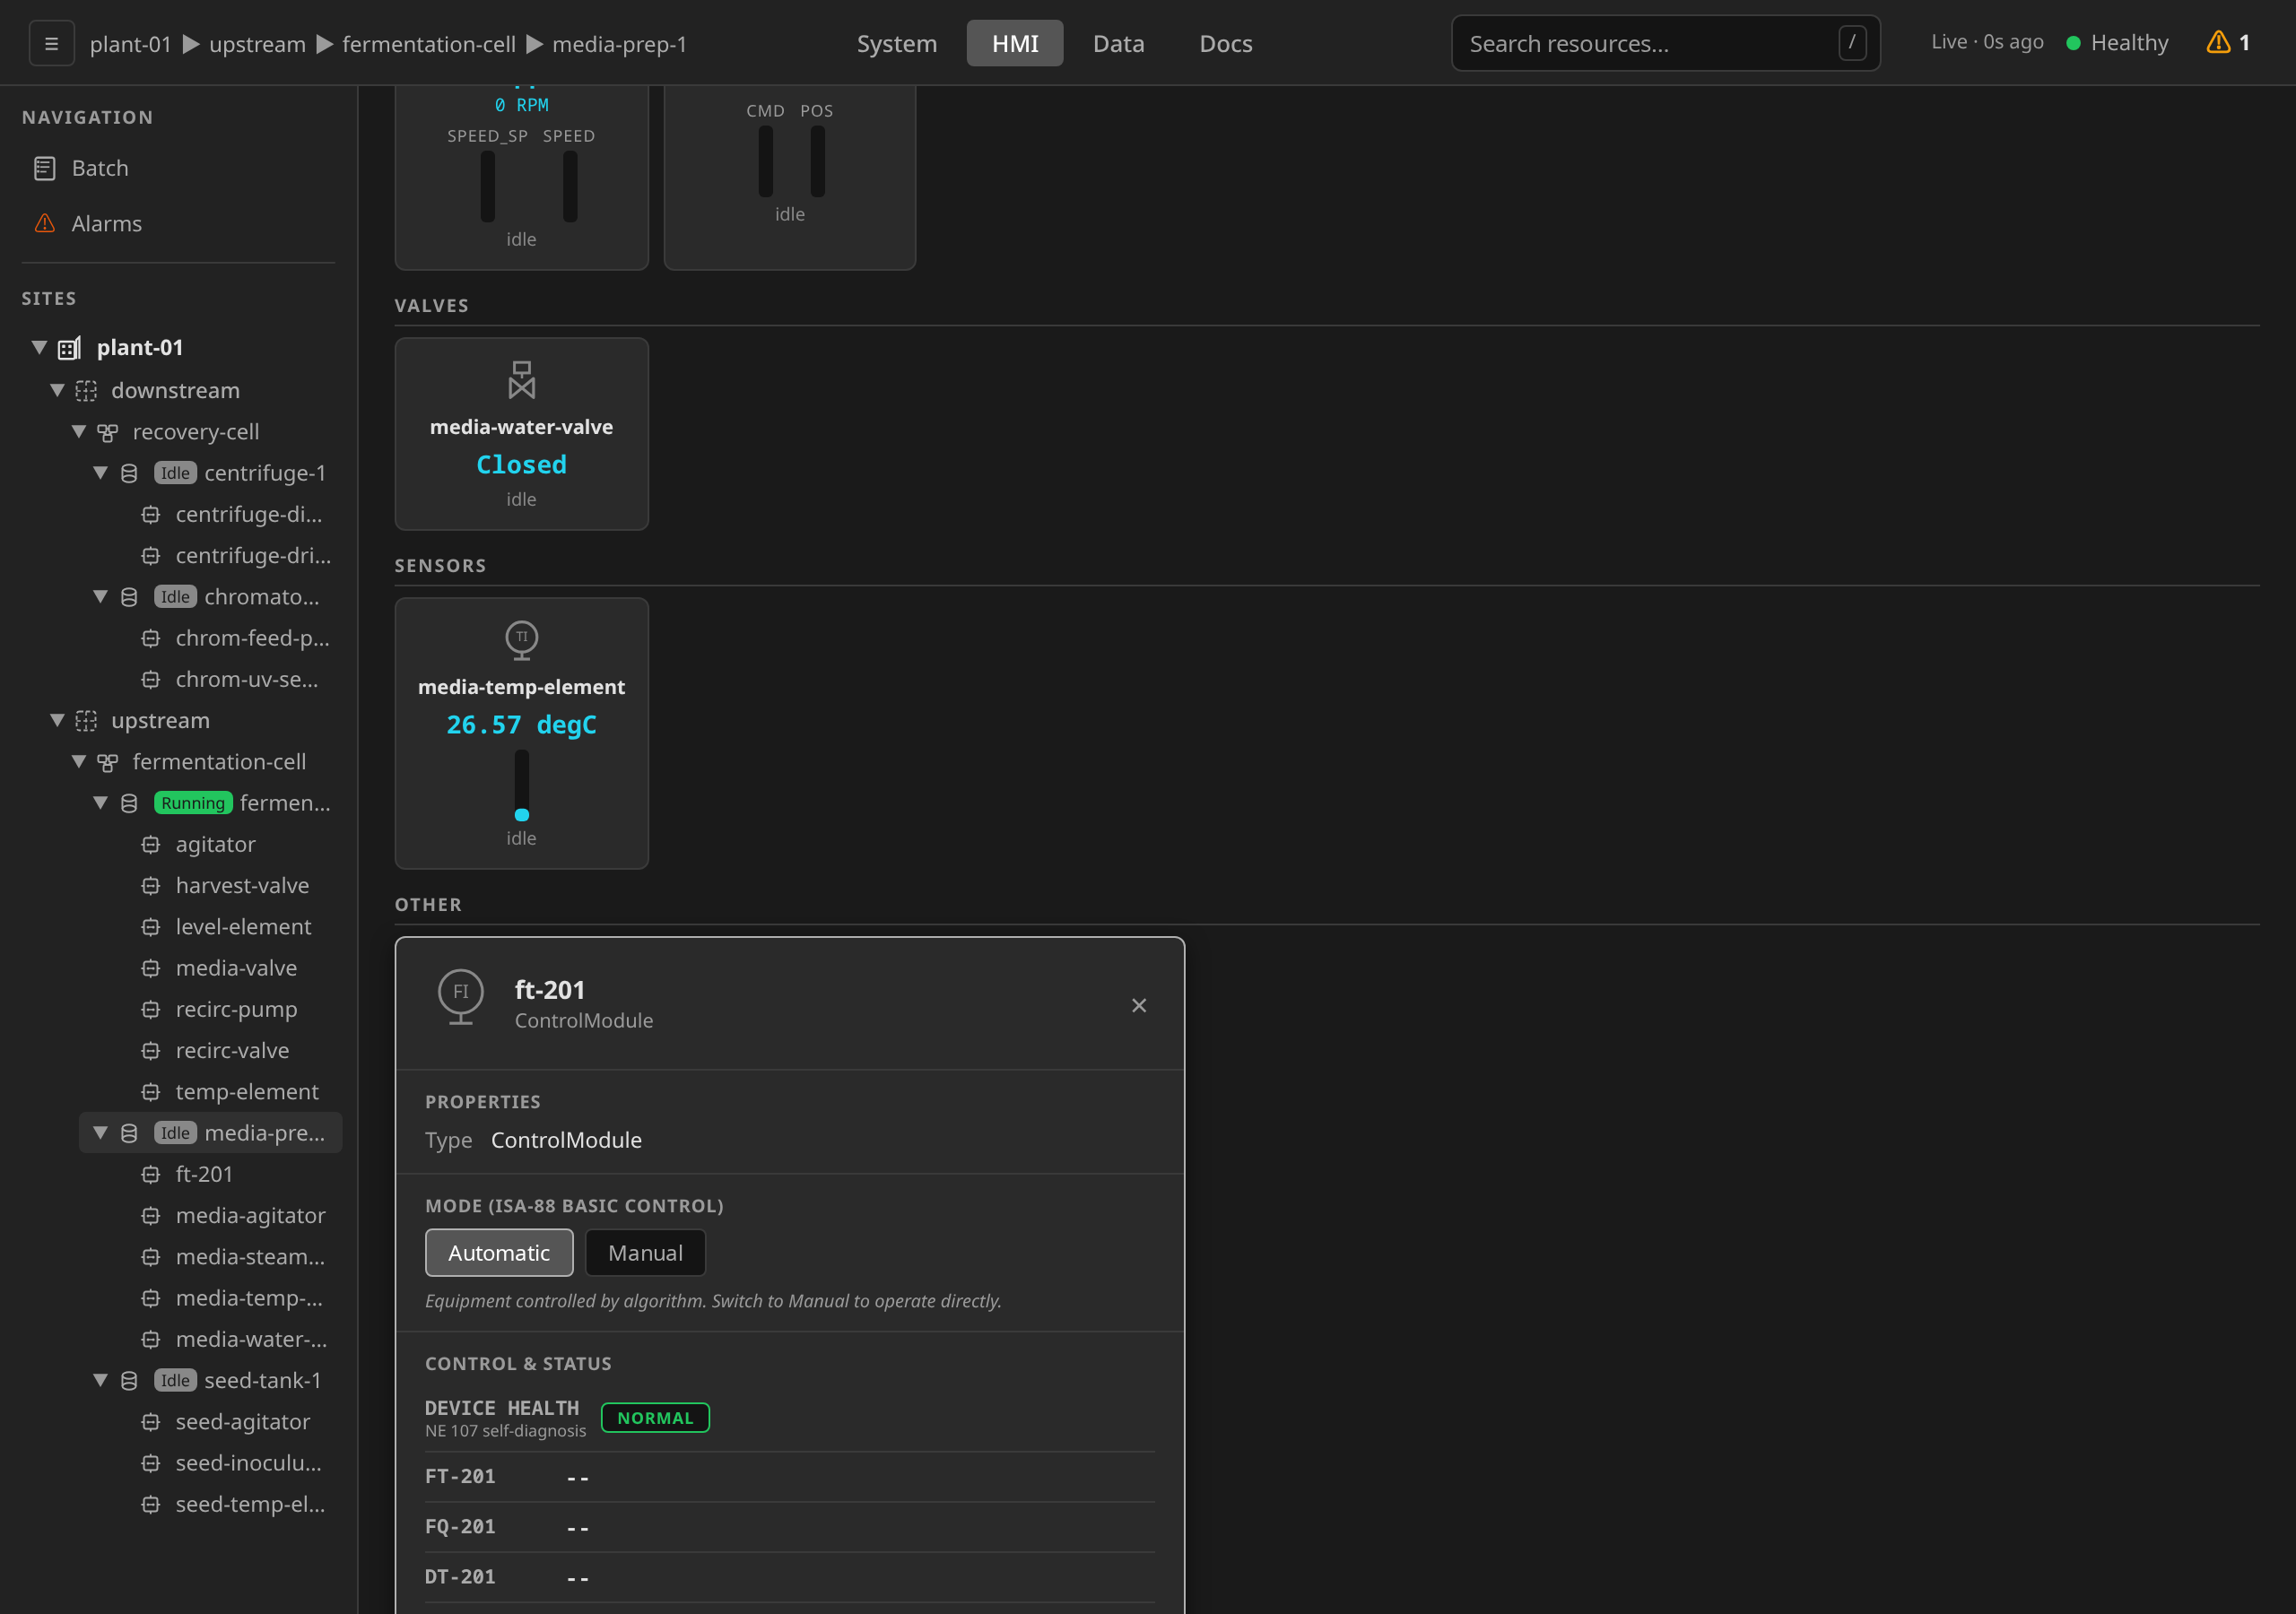Click the media-temp-element level bar
The height and width of the screenshot is (1614, 2296).
[x=521, y=785]
